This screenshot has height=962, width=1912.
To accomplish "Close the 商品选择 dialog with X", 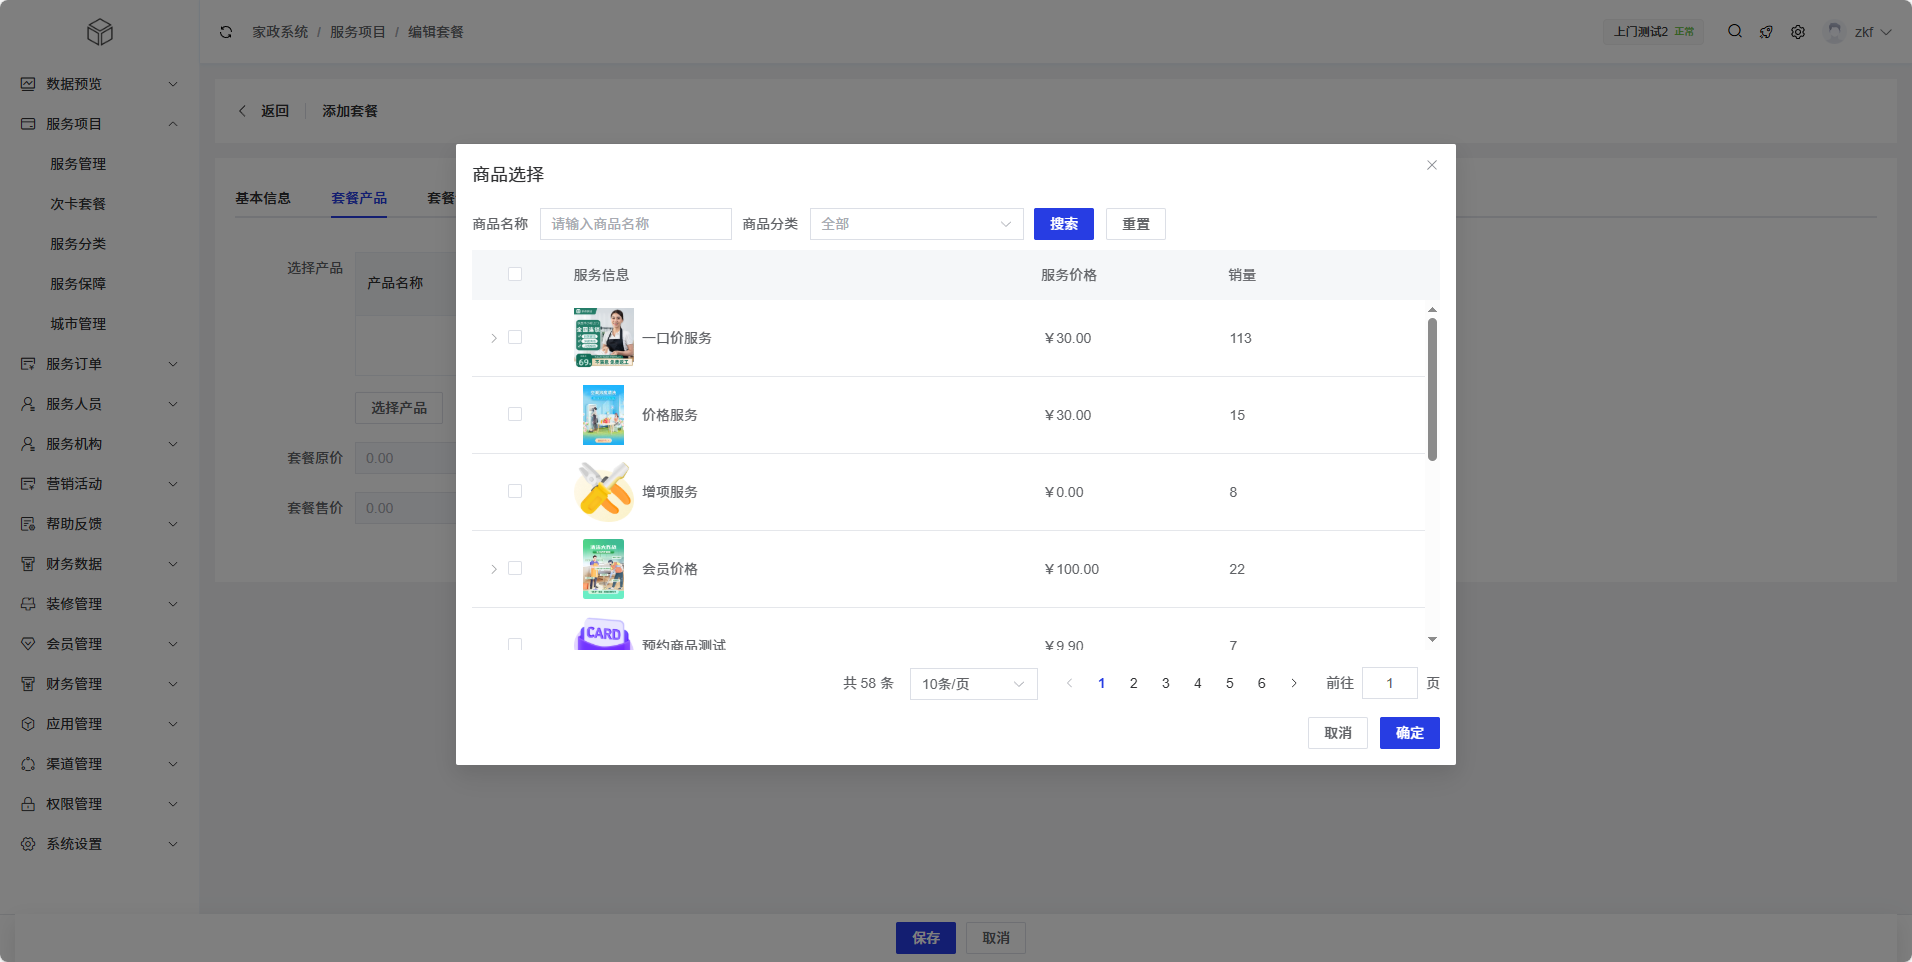I will (x=1432, y=165).
